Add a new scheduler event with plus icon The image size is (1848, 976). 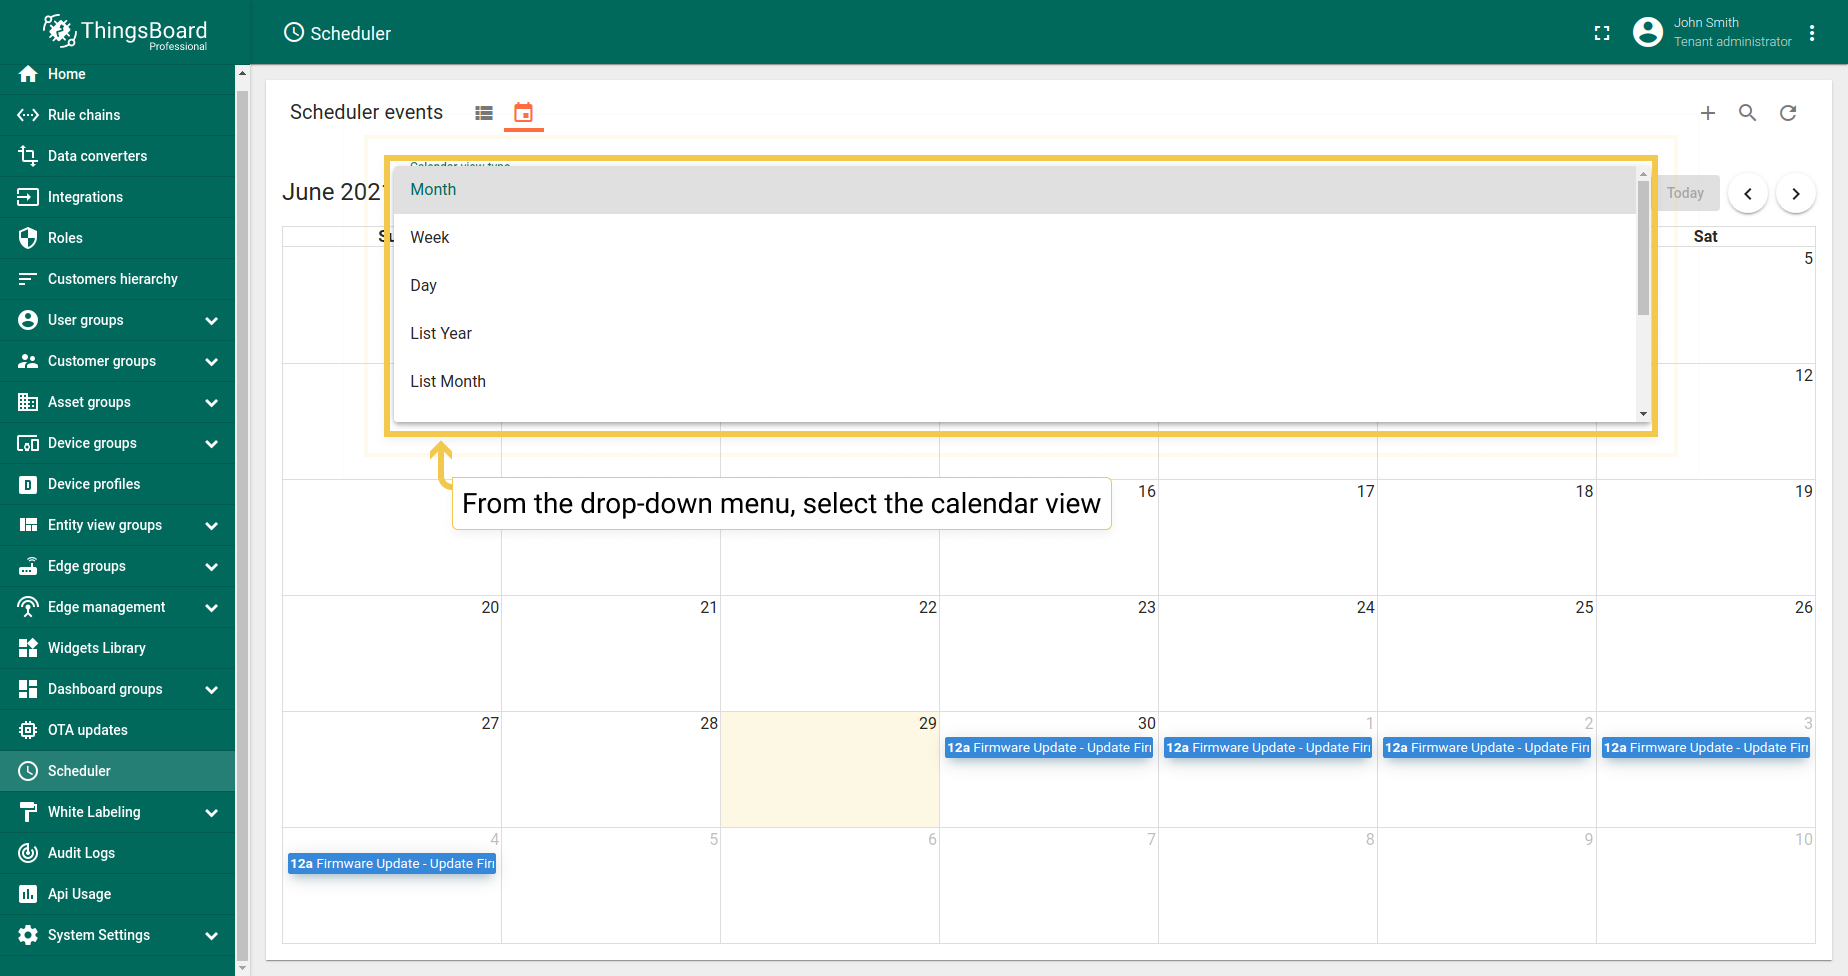click(1708, 113)
